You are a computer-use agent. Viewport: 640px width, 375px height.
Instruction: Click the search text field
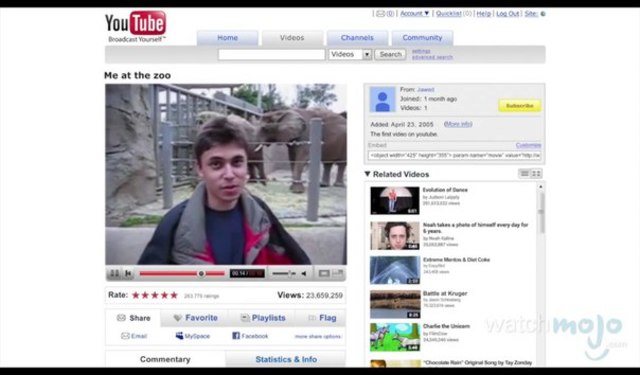pos(271,54)
